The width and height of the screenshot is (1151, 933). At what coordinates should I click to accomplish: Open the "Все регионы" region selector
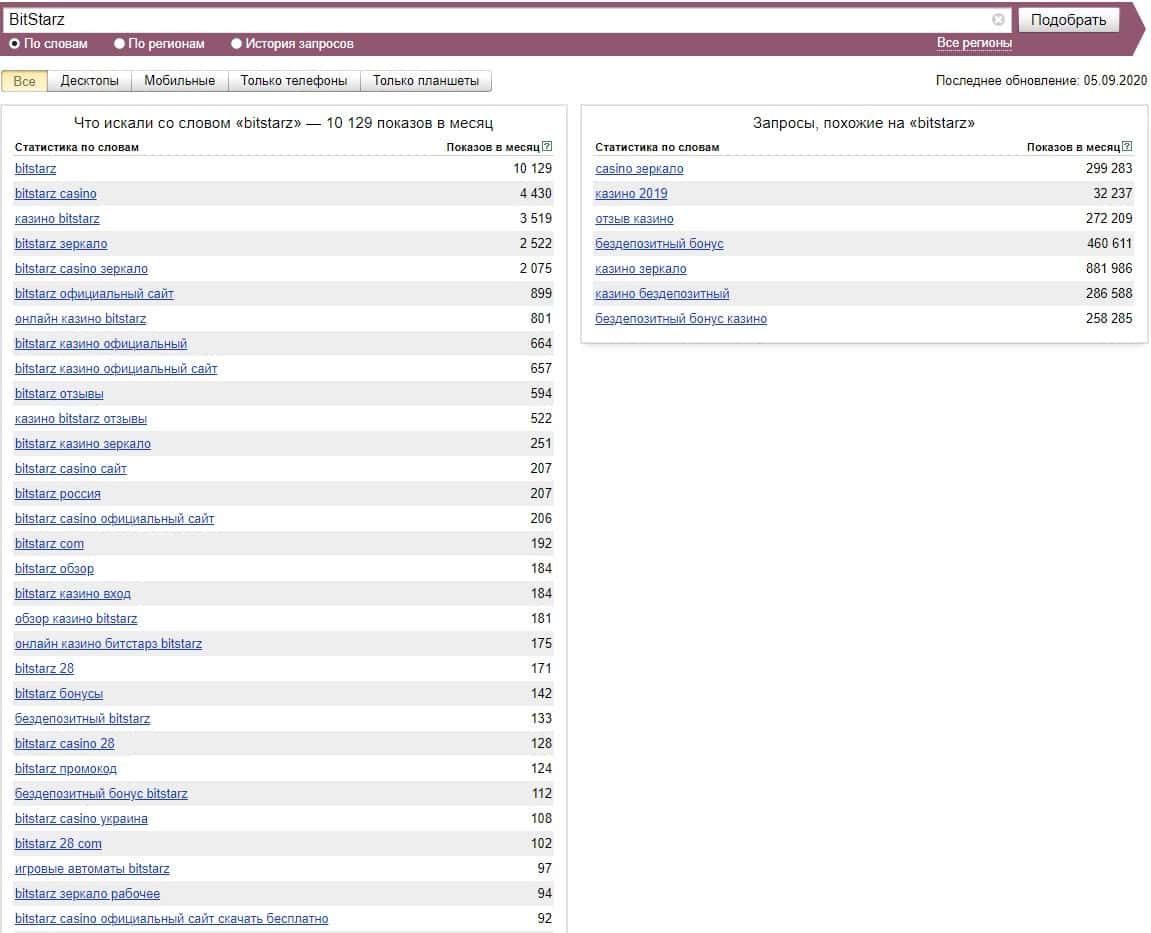[x=974, y=43]
